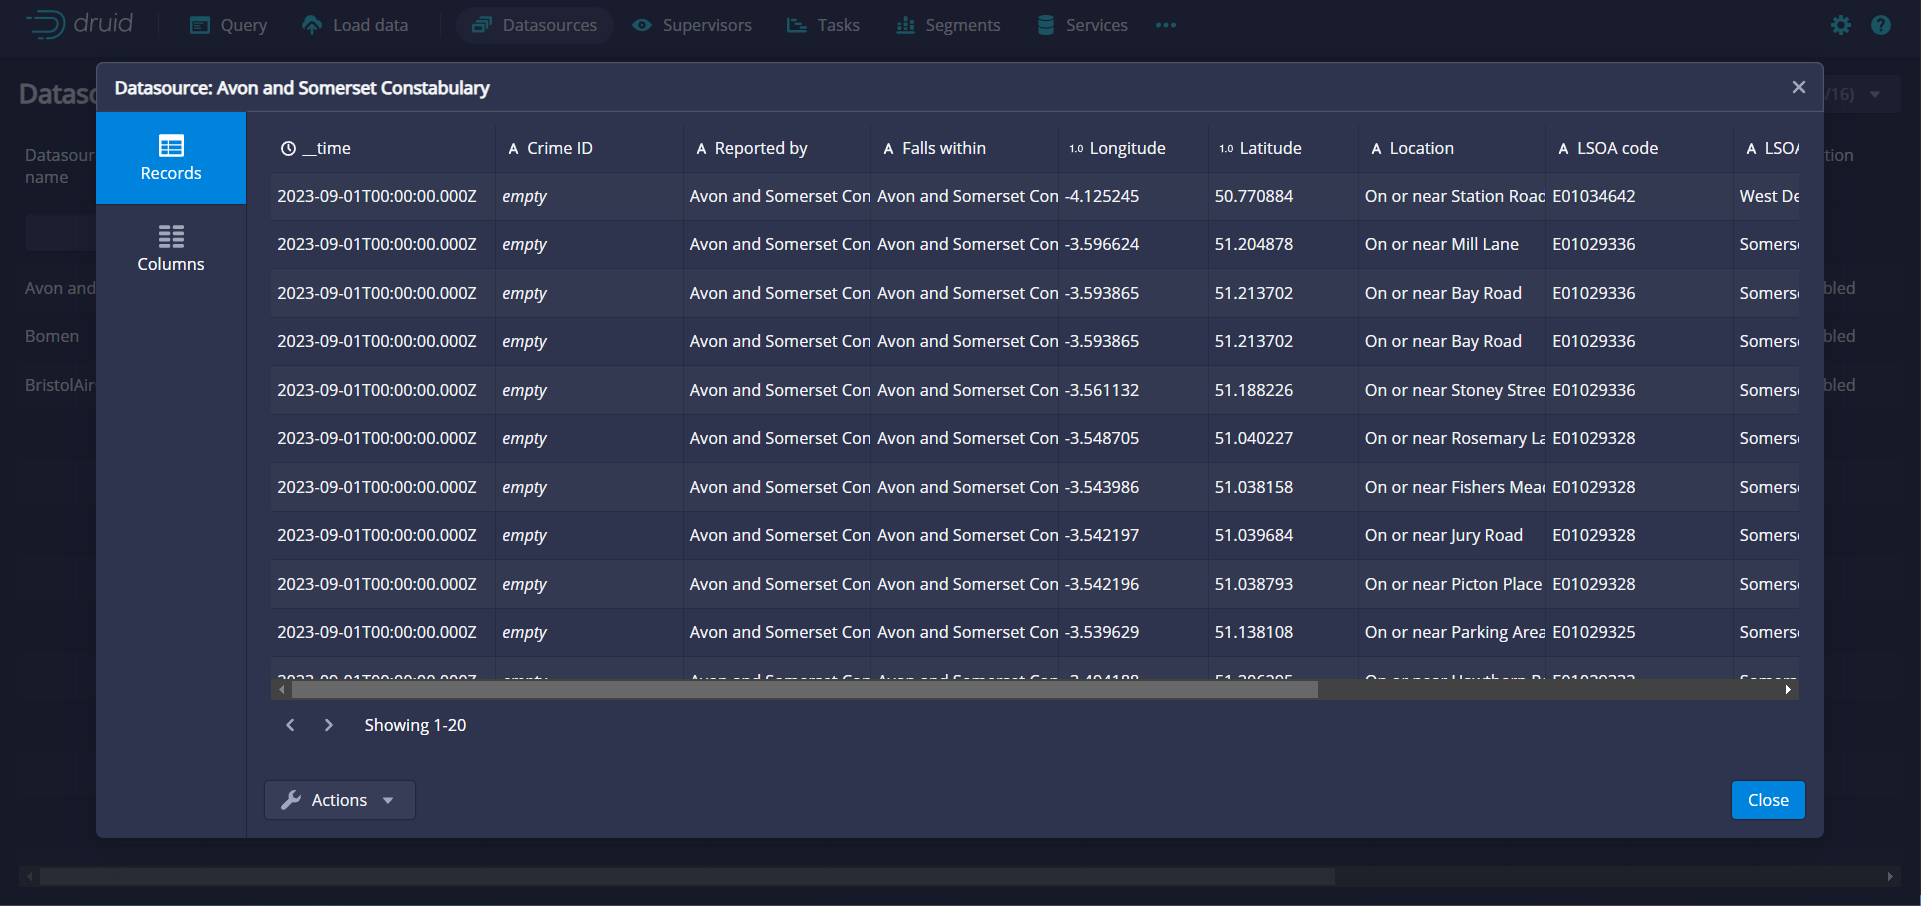Viewport: 1921px width, 906px height.
Task: Click 'Showing 1-20' pagination text
Action: 415,725
